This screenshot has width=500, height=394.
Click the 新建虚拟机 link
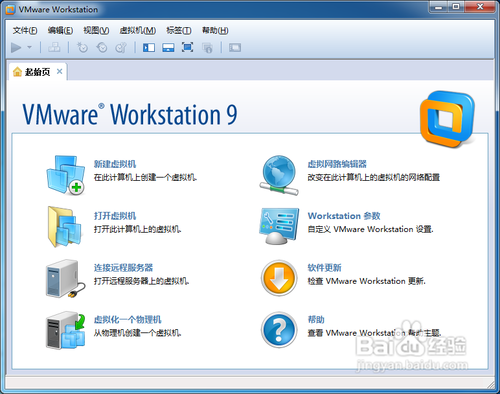click(115, 164)
